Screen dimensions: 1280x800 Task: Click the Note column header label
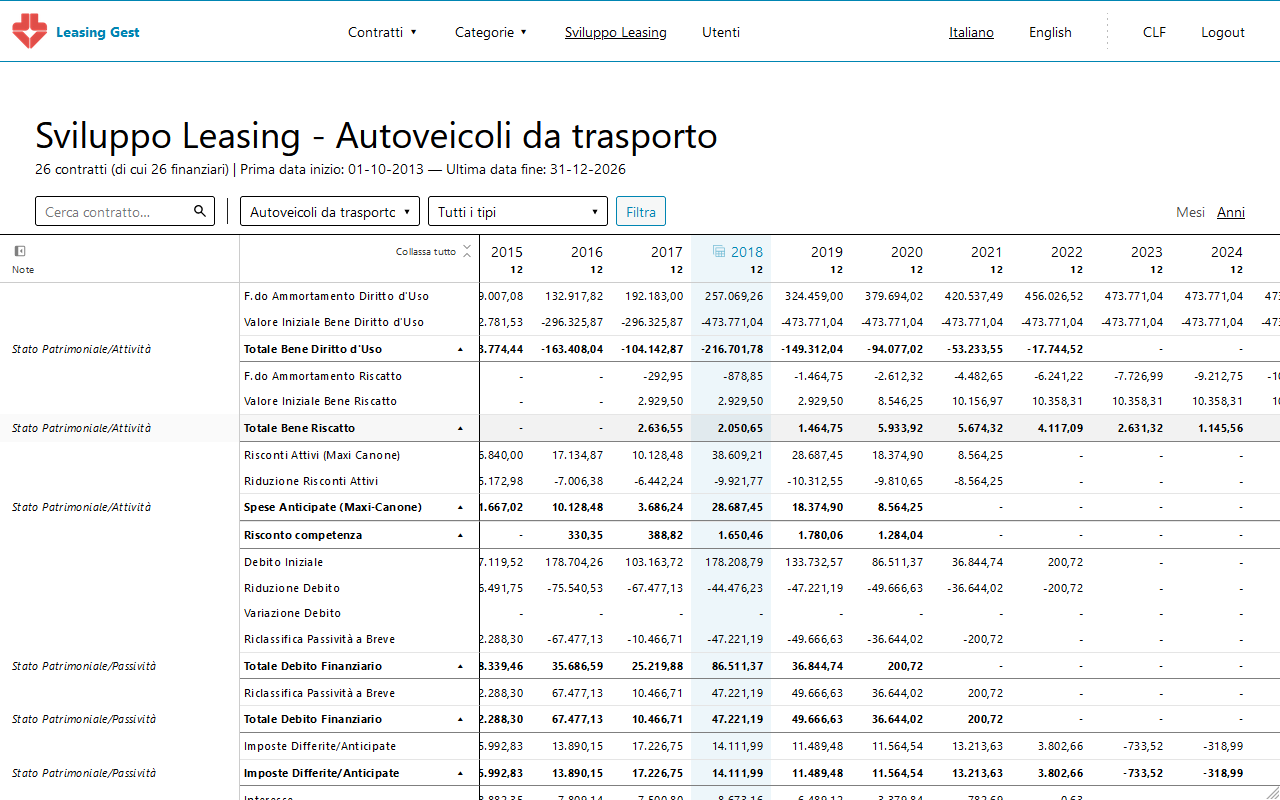coord(23,270)
